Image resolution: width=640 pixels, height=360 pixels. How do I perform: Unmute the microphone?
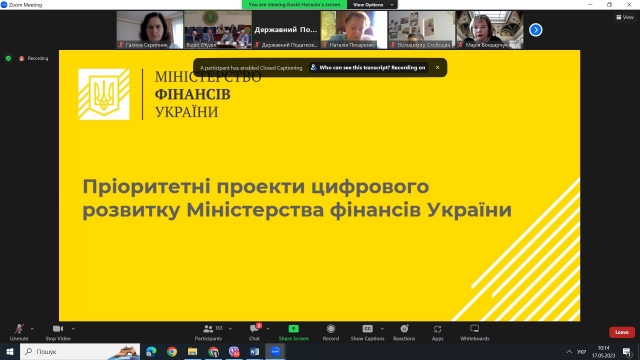coord(19,332)
